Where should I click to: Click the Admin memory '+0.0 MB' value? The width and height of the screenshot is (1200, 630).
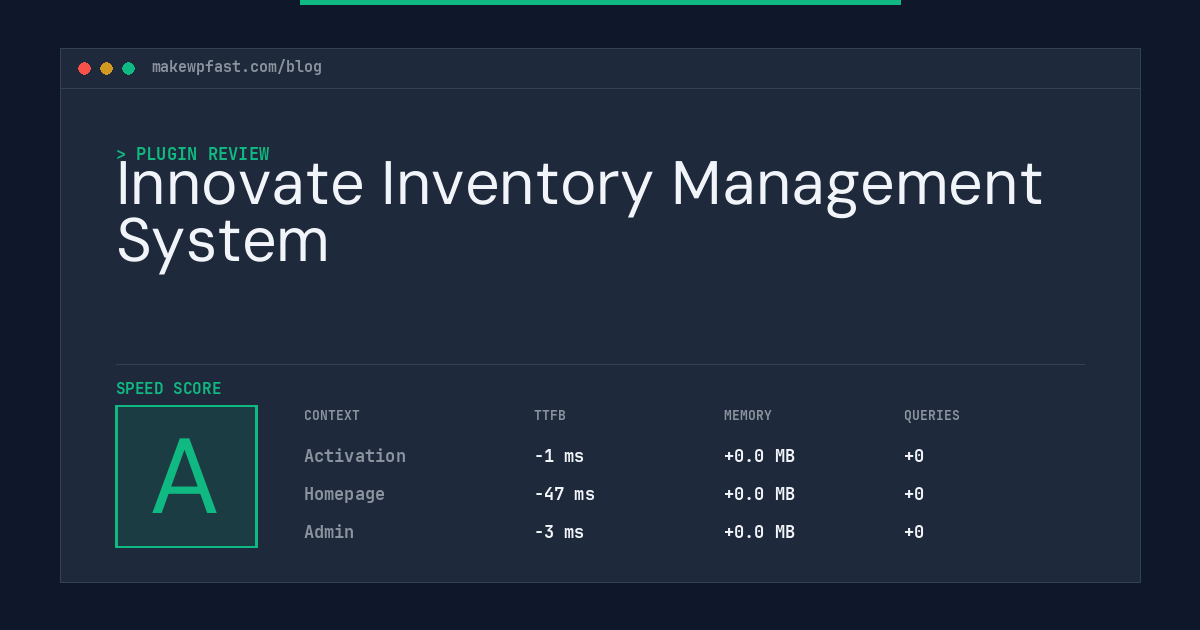click(759, 532)
